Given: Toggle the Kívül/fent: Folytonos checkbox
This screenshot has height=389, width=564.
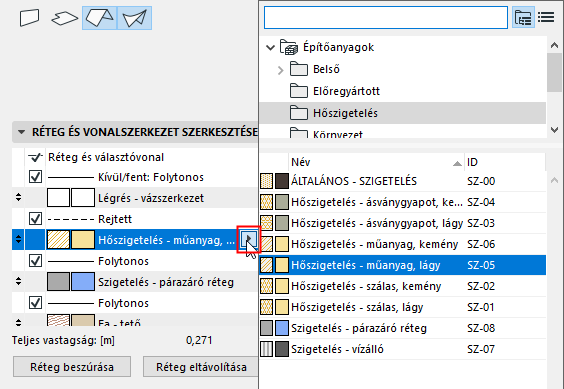Looking at the screenshot, I should click(x=35, y=177).
